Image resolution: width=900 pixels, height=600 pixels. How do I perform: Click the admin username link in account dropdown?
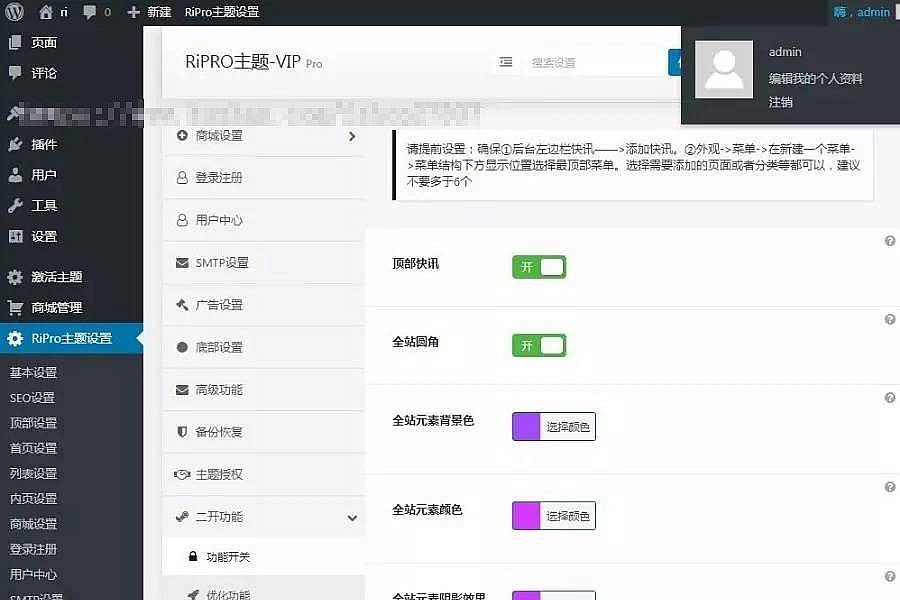(x=785, y=52)
